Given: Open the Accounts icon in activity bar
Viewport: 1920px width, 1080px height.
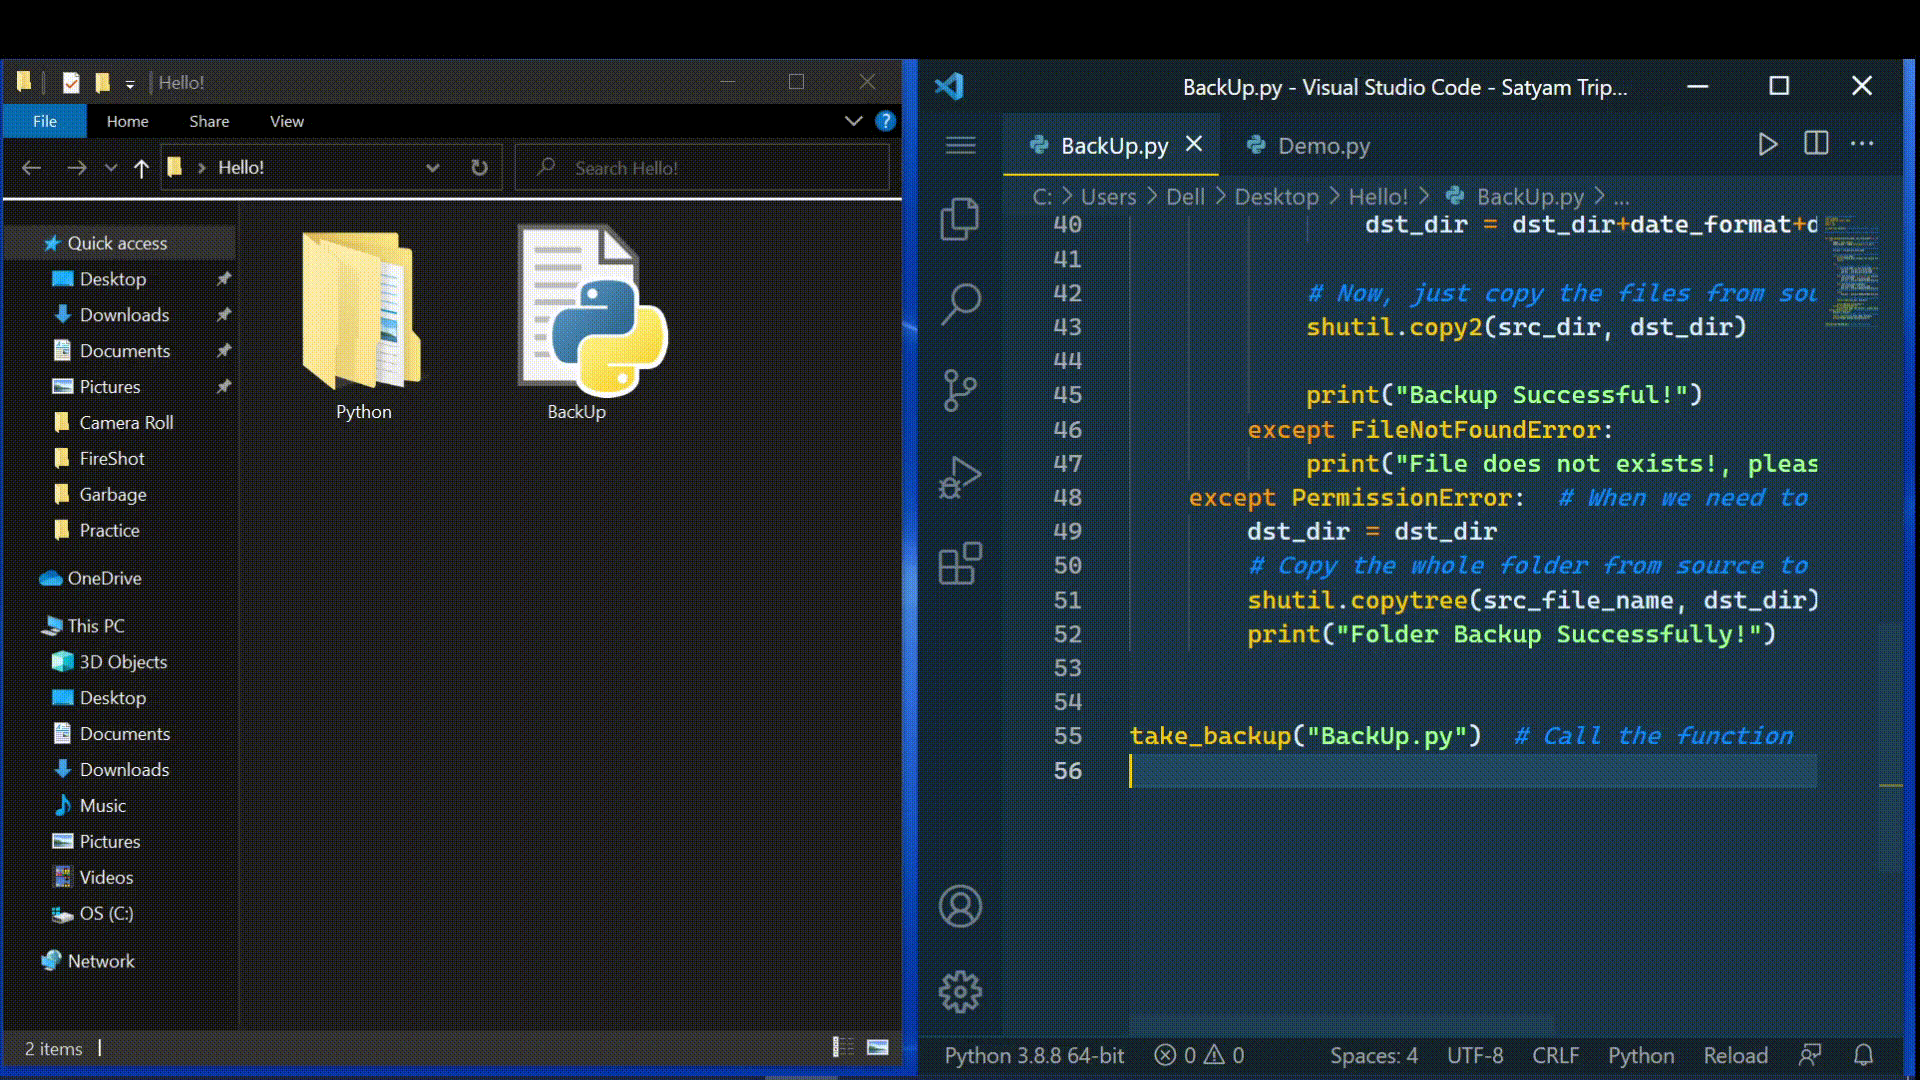Looking at the screenshot, I should click(x=960, y=907).
